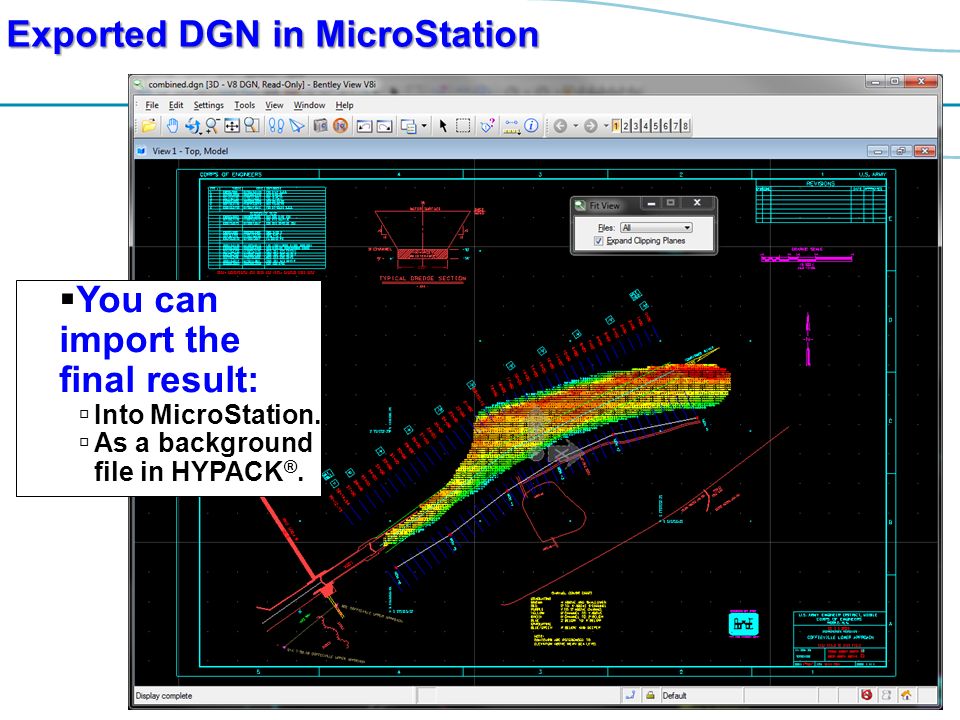The height and width of the screenshot is (720, 960).
Task: Select the Place Fence dashed-rectangle tool
Action: click(x=463, y=126)
